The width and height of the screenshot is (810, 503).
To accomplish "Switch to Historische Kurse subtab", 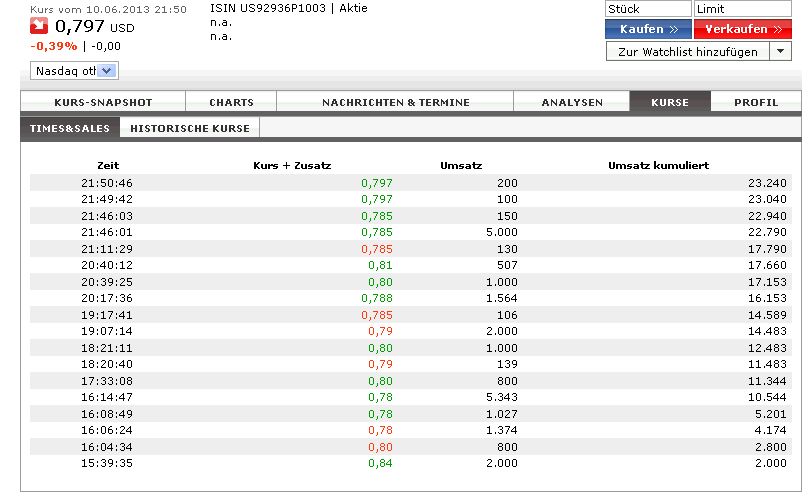I will pyautogui.click(x=190, y=128).
